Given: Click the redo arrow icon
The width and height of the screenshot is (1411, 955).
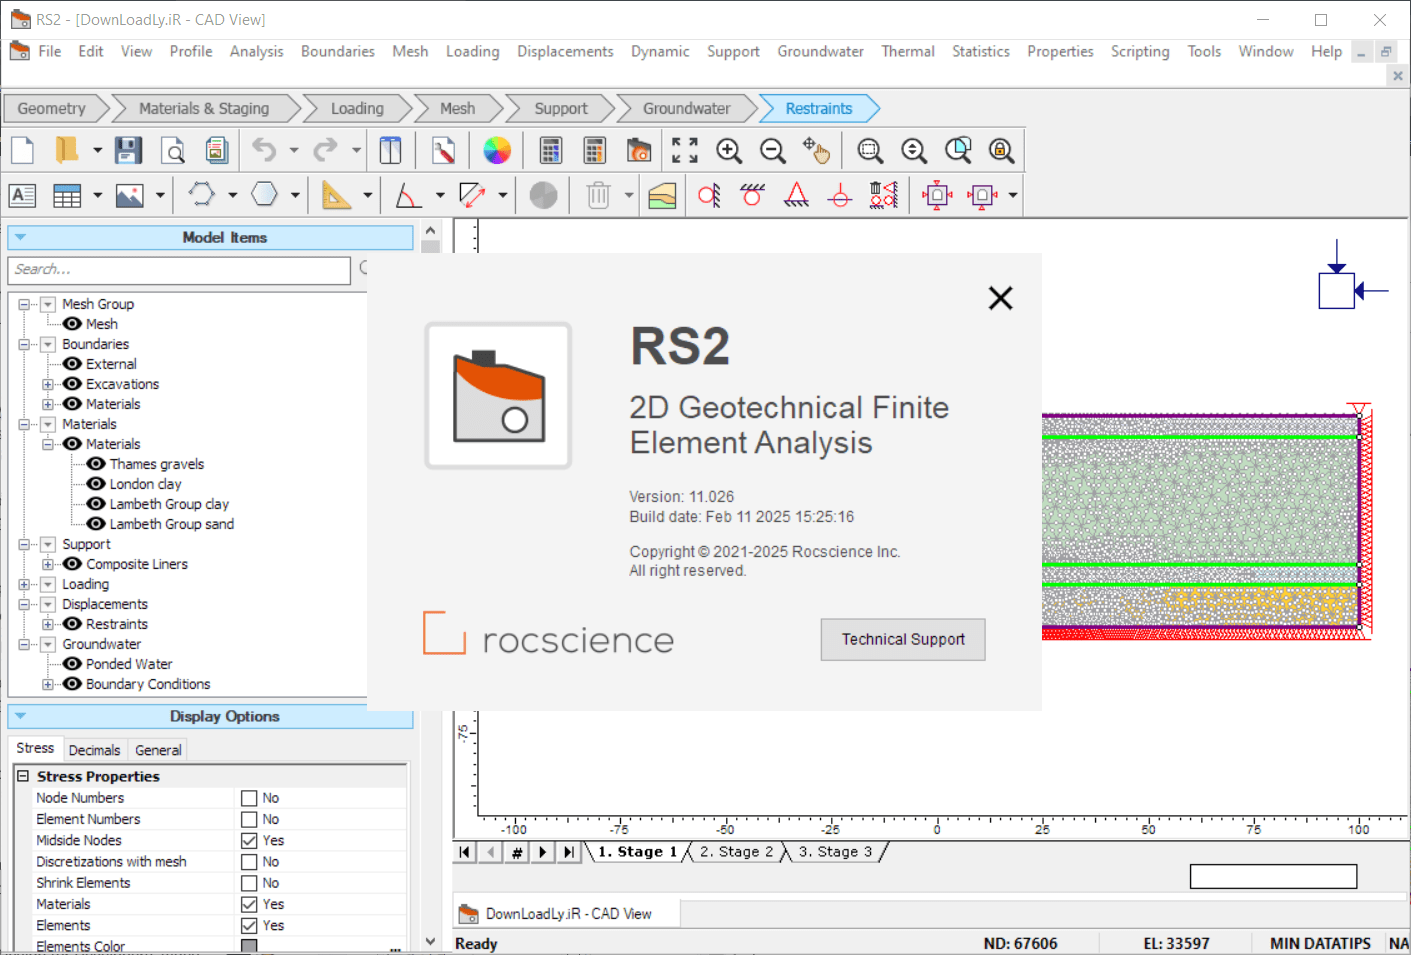Looking at the screenshot, I should click(x=326, y=150).
